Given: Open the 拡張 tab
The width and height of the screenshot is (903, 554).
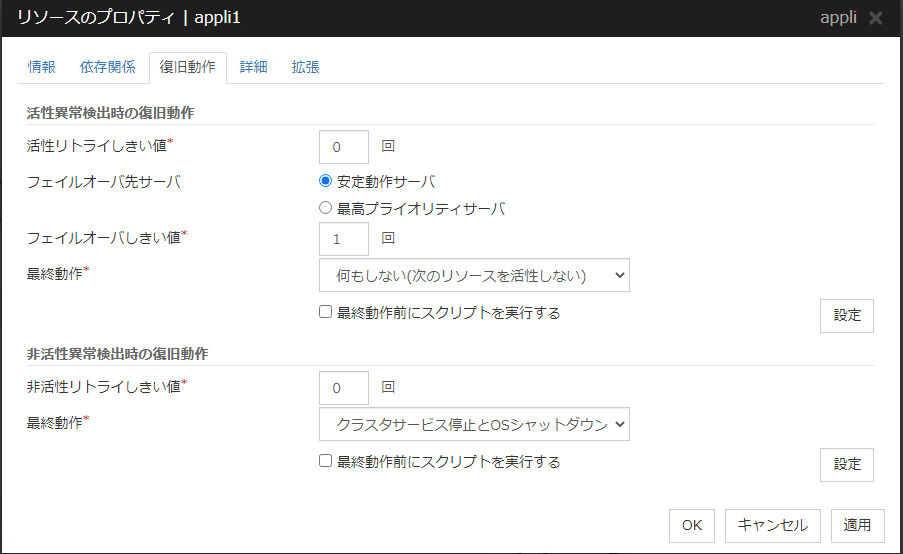Looking at the screenshot, I should [305, 67].
